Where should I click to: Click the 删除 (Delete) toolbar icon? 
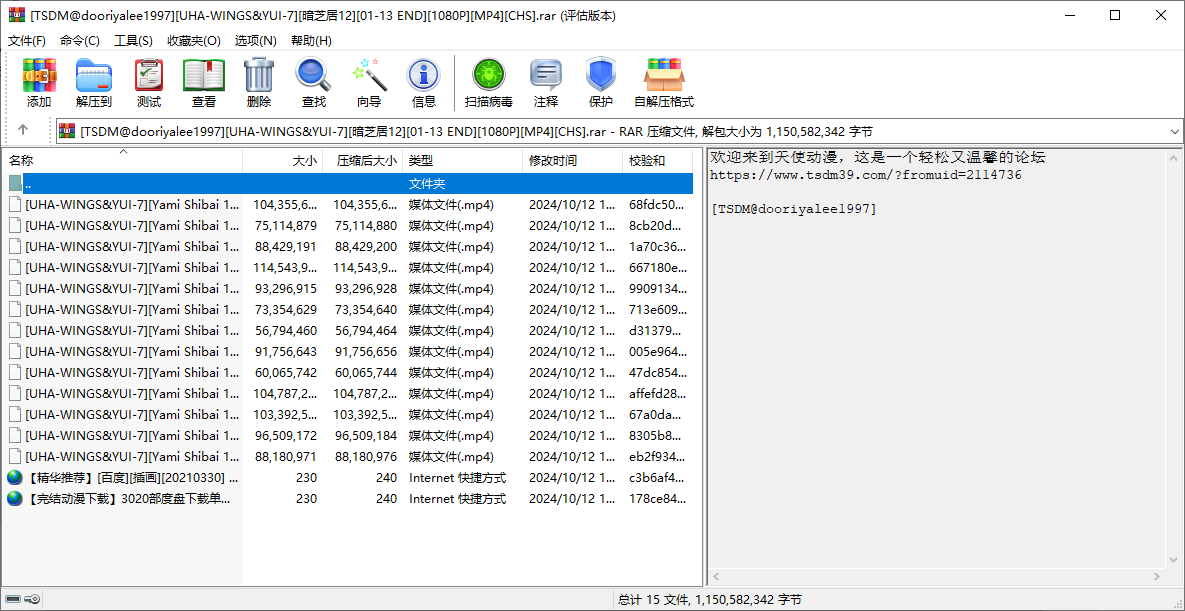(258, 82)
